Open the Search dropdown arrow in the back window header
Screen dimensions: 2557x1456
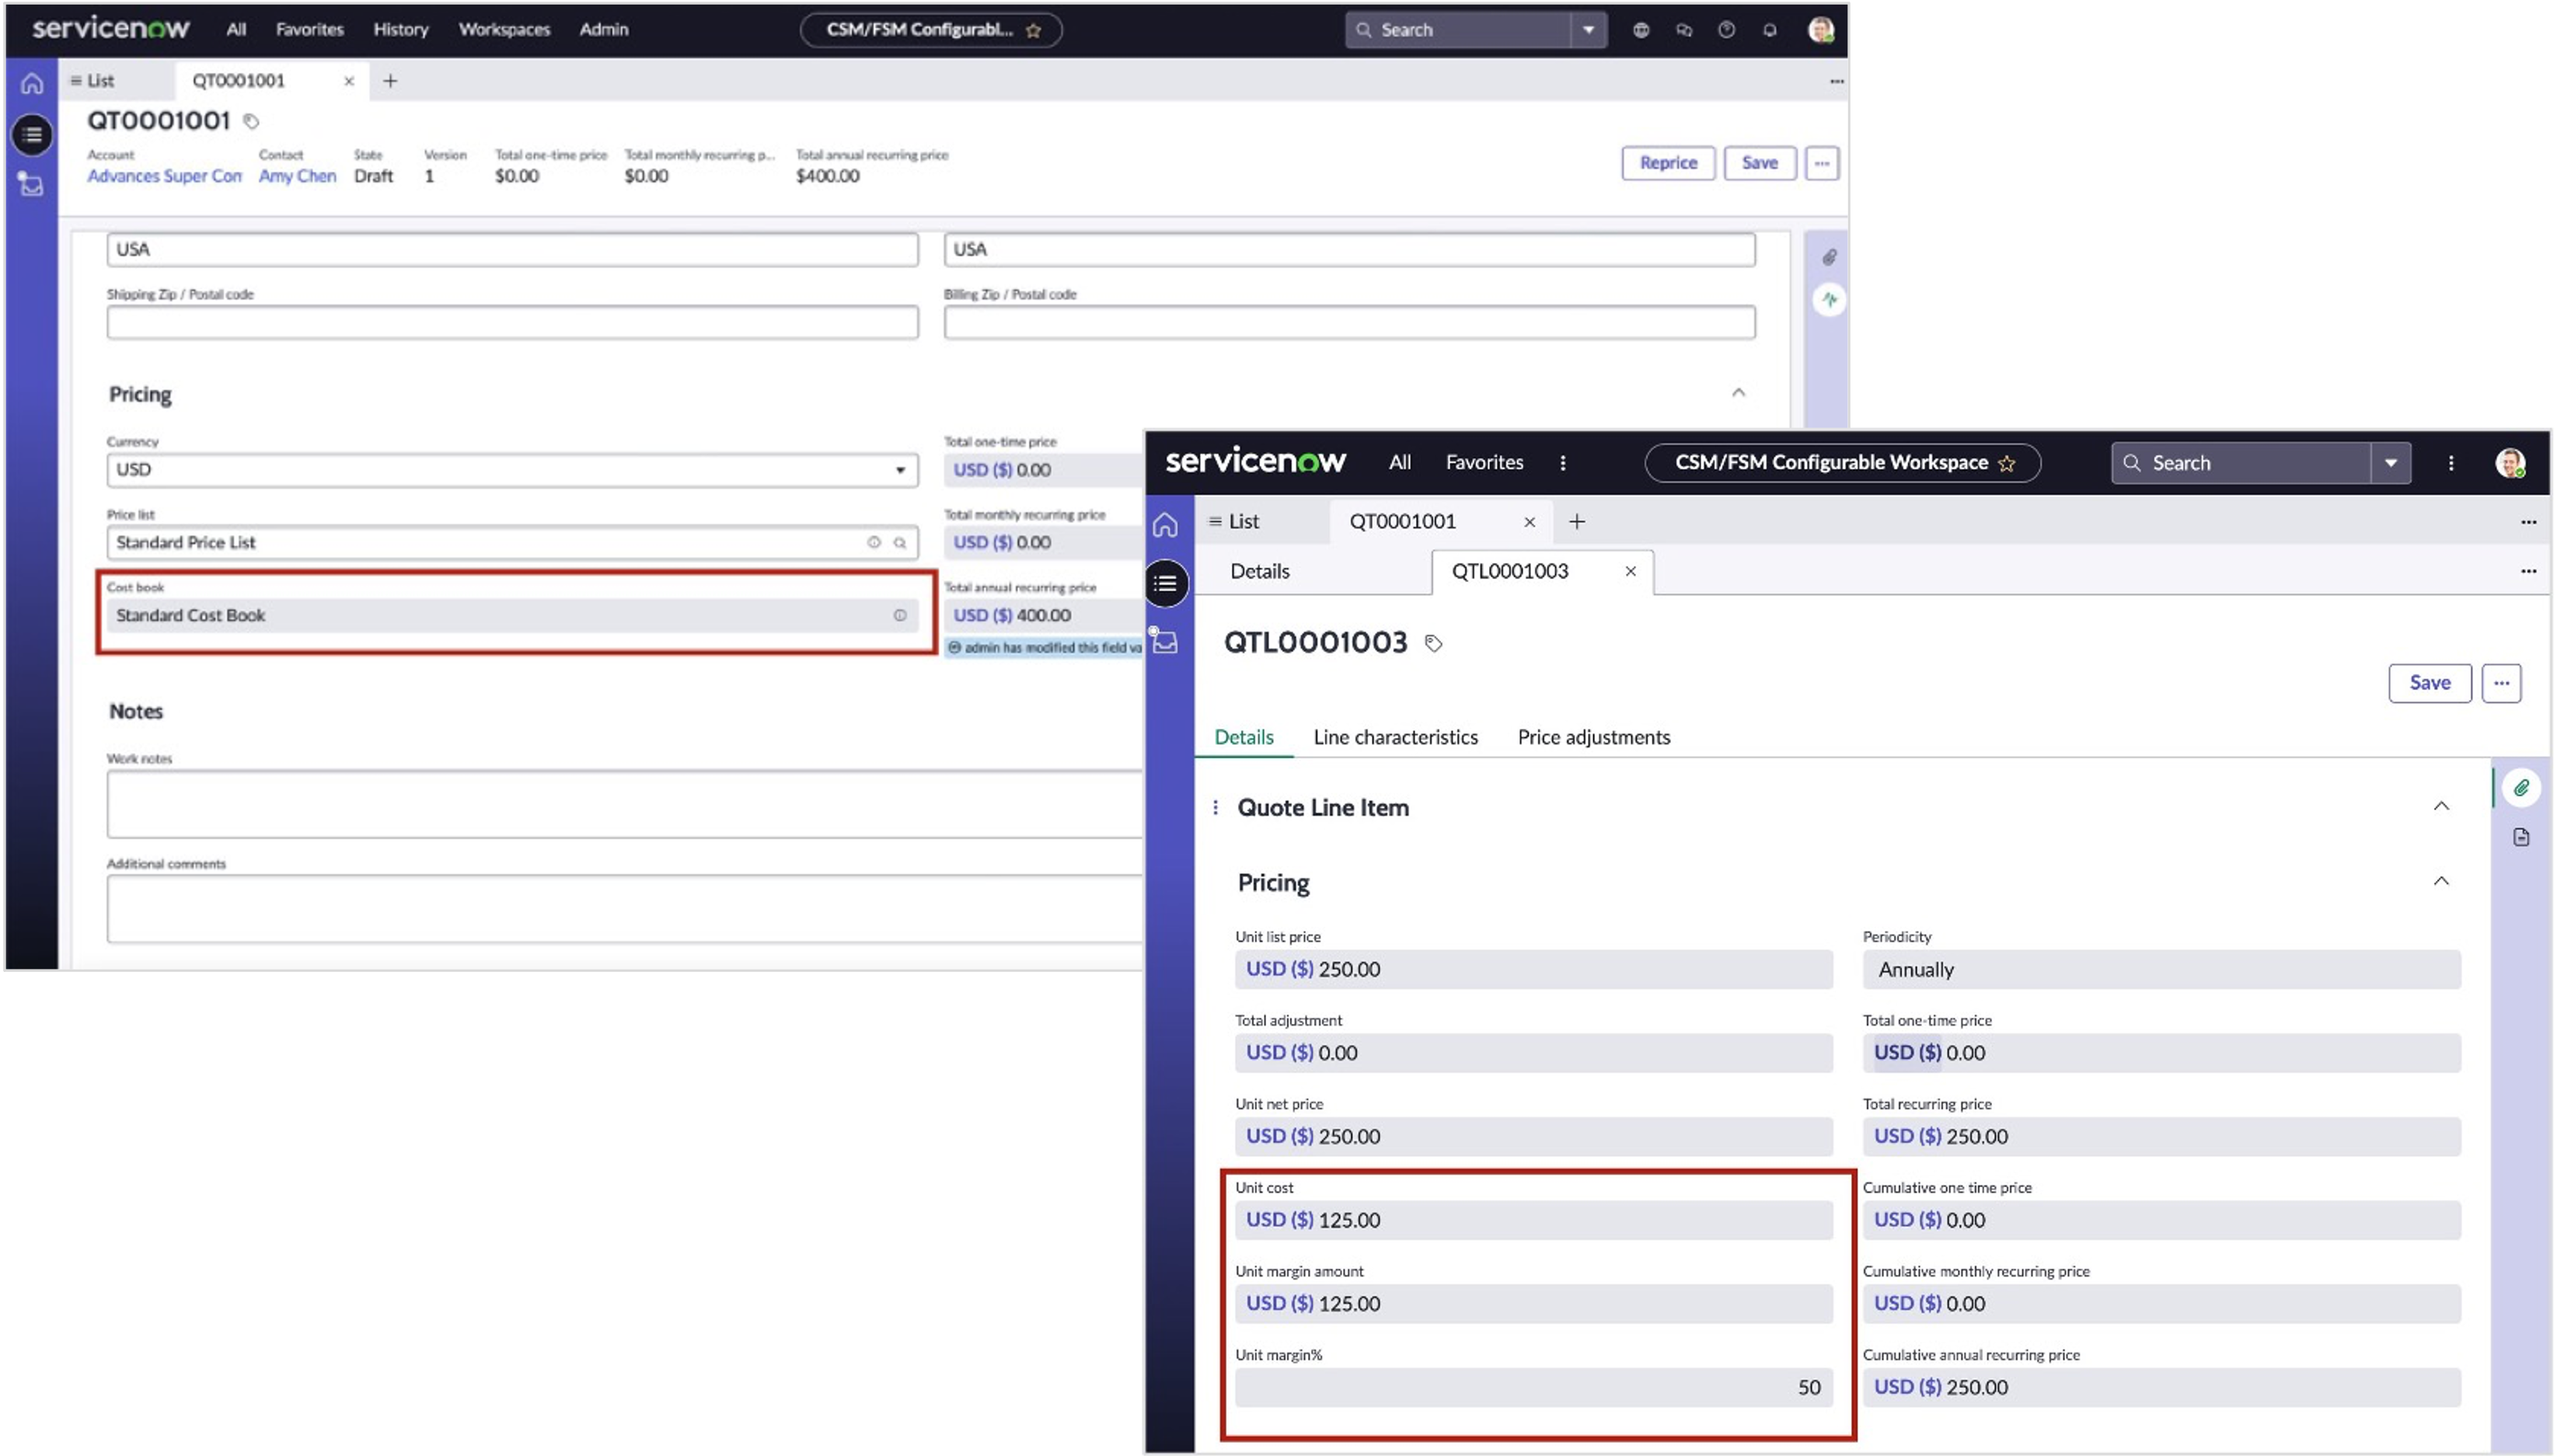1588,30
